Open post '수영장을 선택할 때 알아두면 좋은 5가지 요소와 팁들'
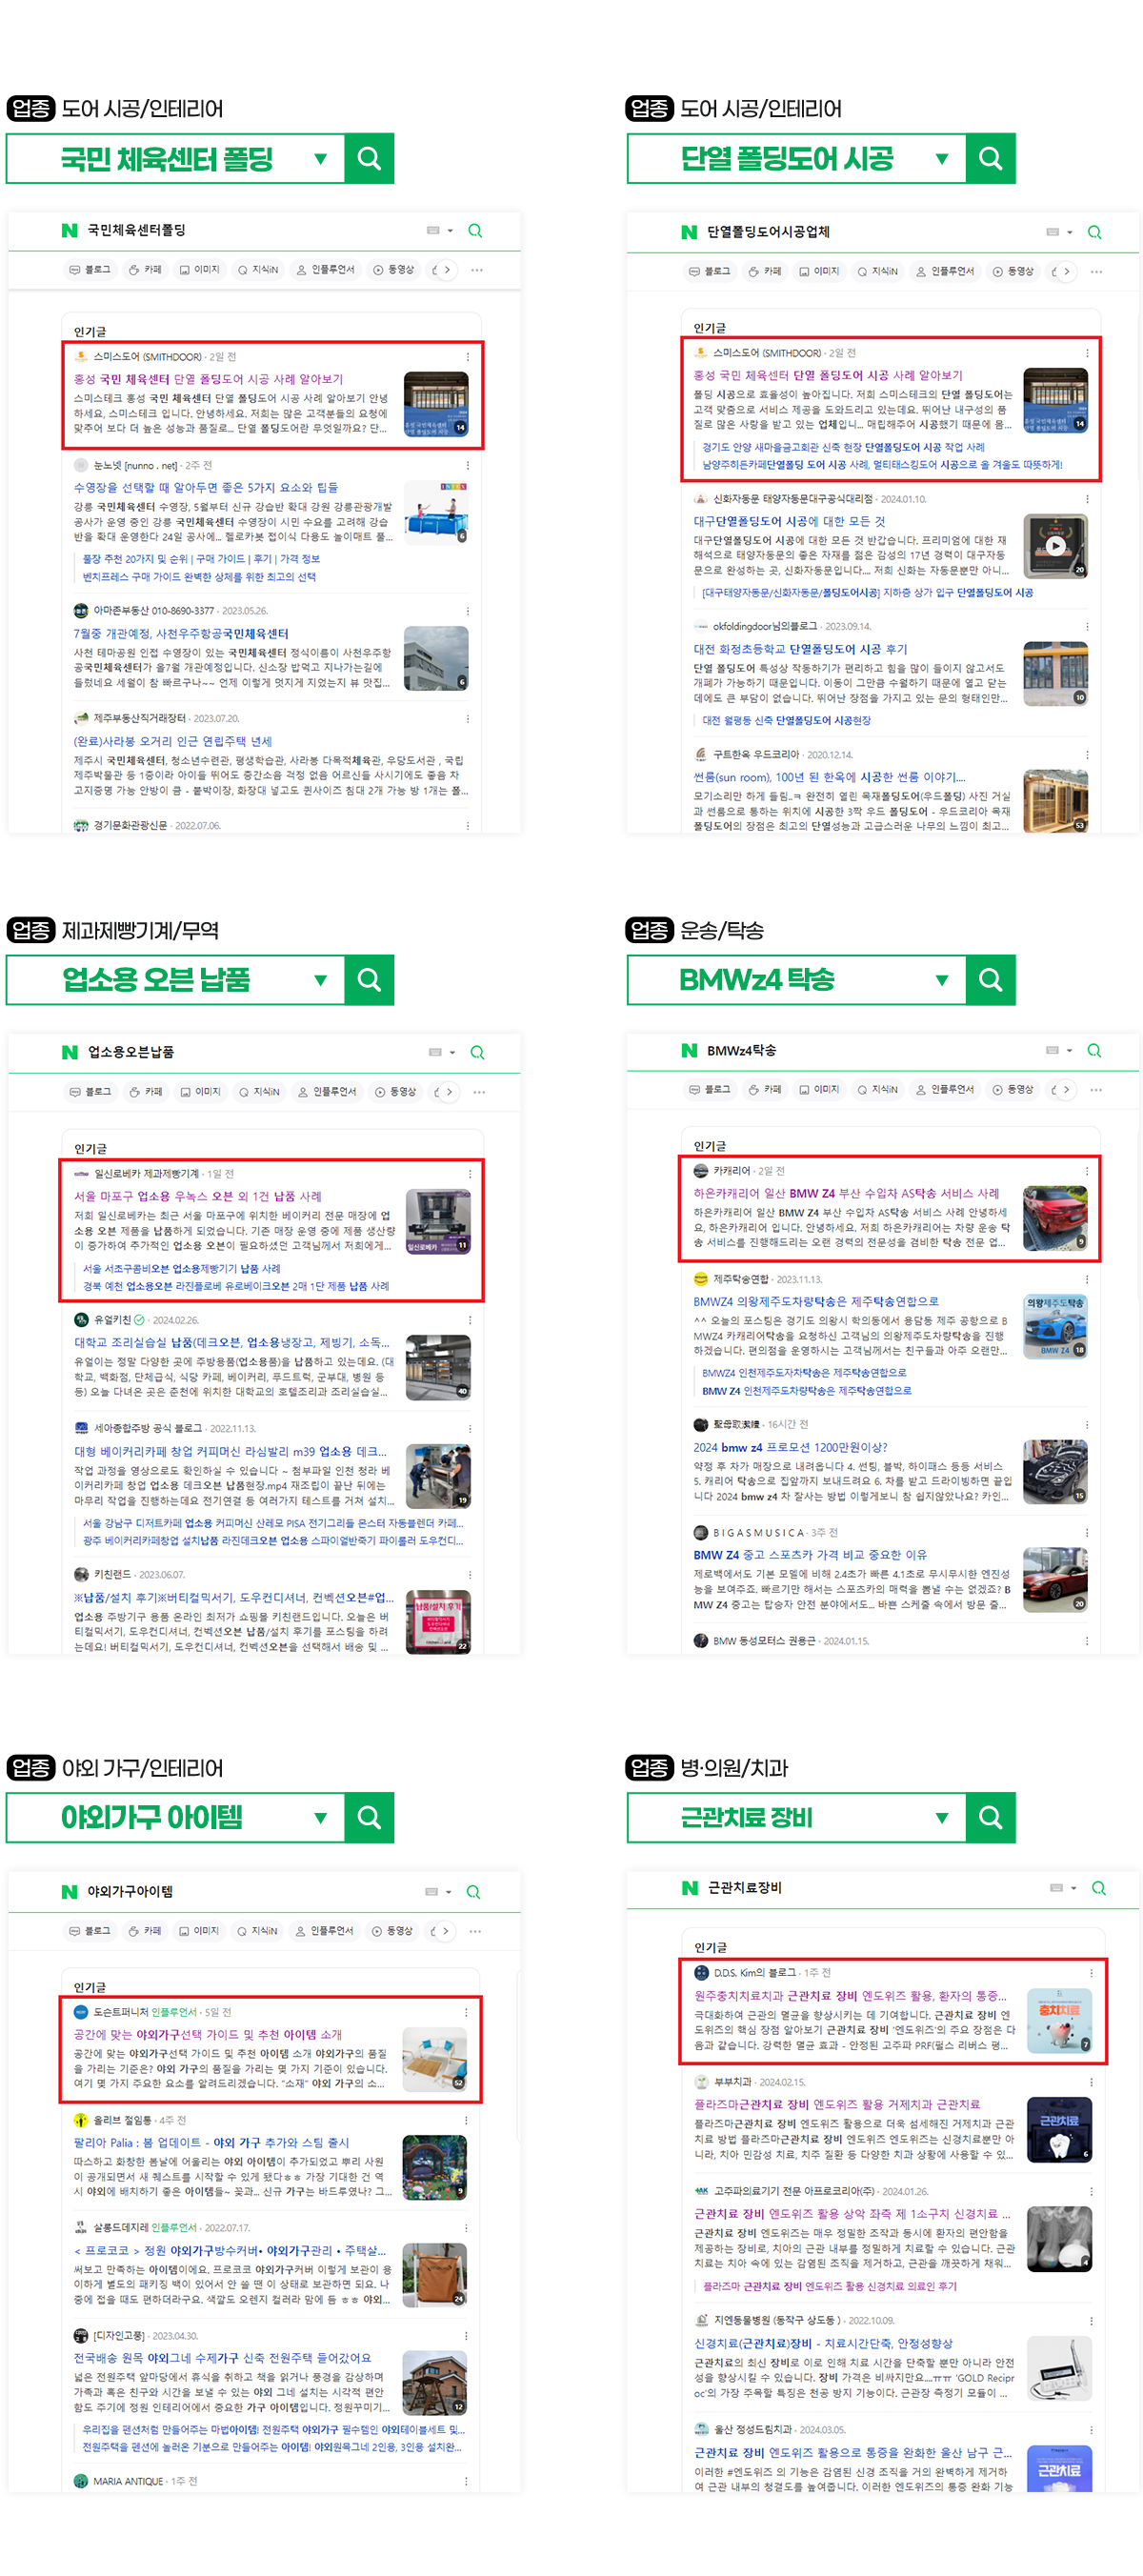The width and height of the screenshot is (1143, 2576). [206, 487]
